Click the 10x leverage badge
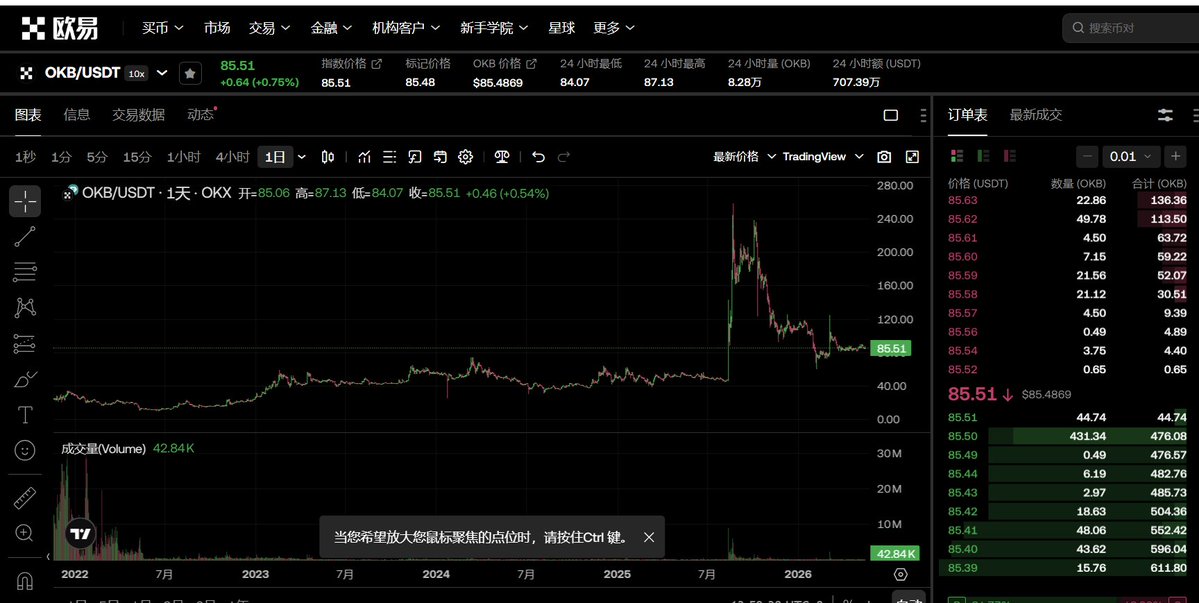The height and width of the screenshot is (603, 1199). 136,73
